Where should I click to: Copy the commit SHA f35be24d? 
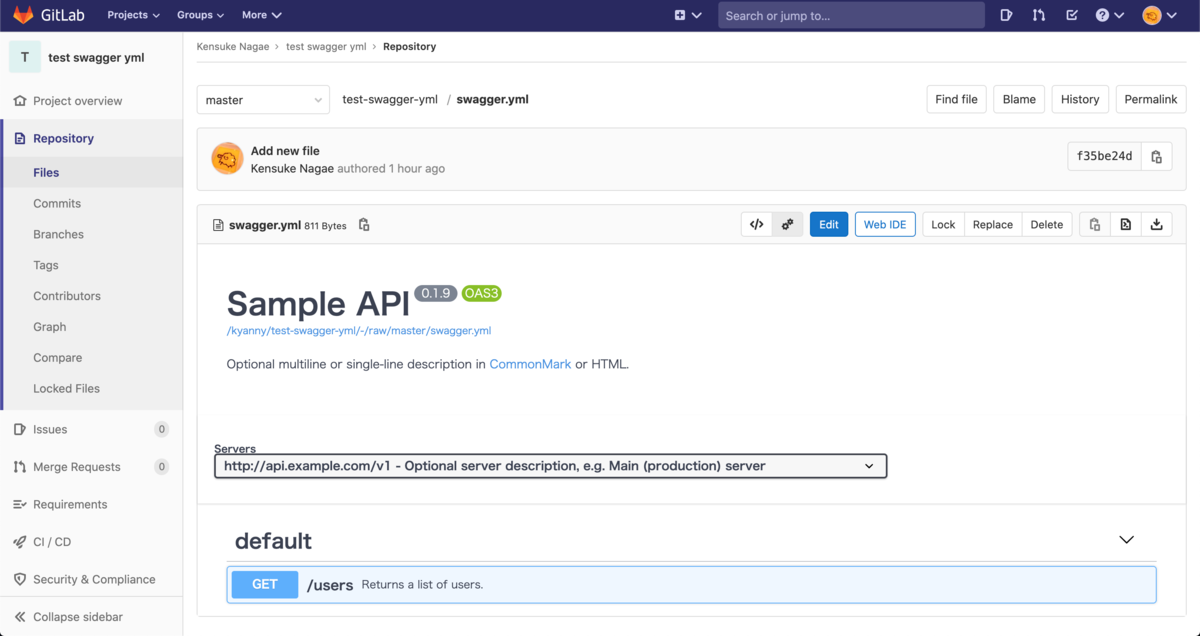click(1156, 156)
